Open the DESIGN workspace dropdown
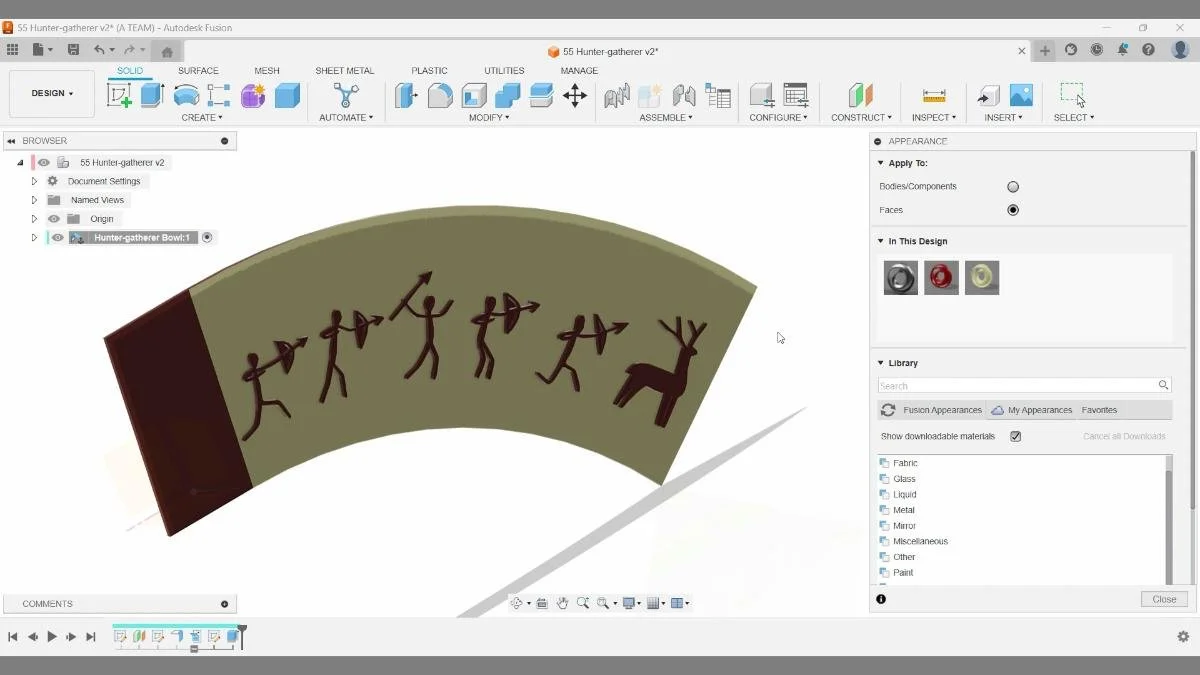1200x675 pixels. 51,92
